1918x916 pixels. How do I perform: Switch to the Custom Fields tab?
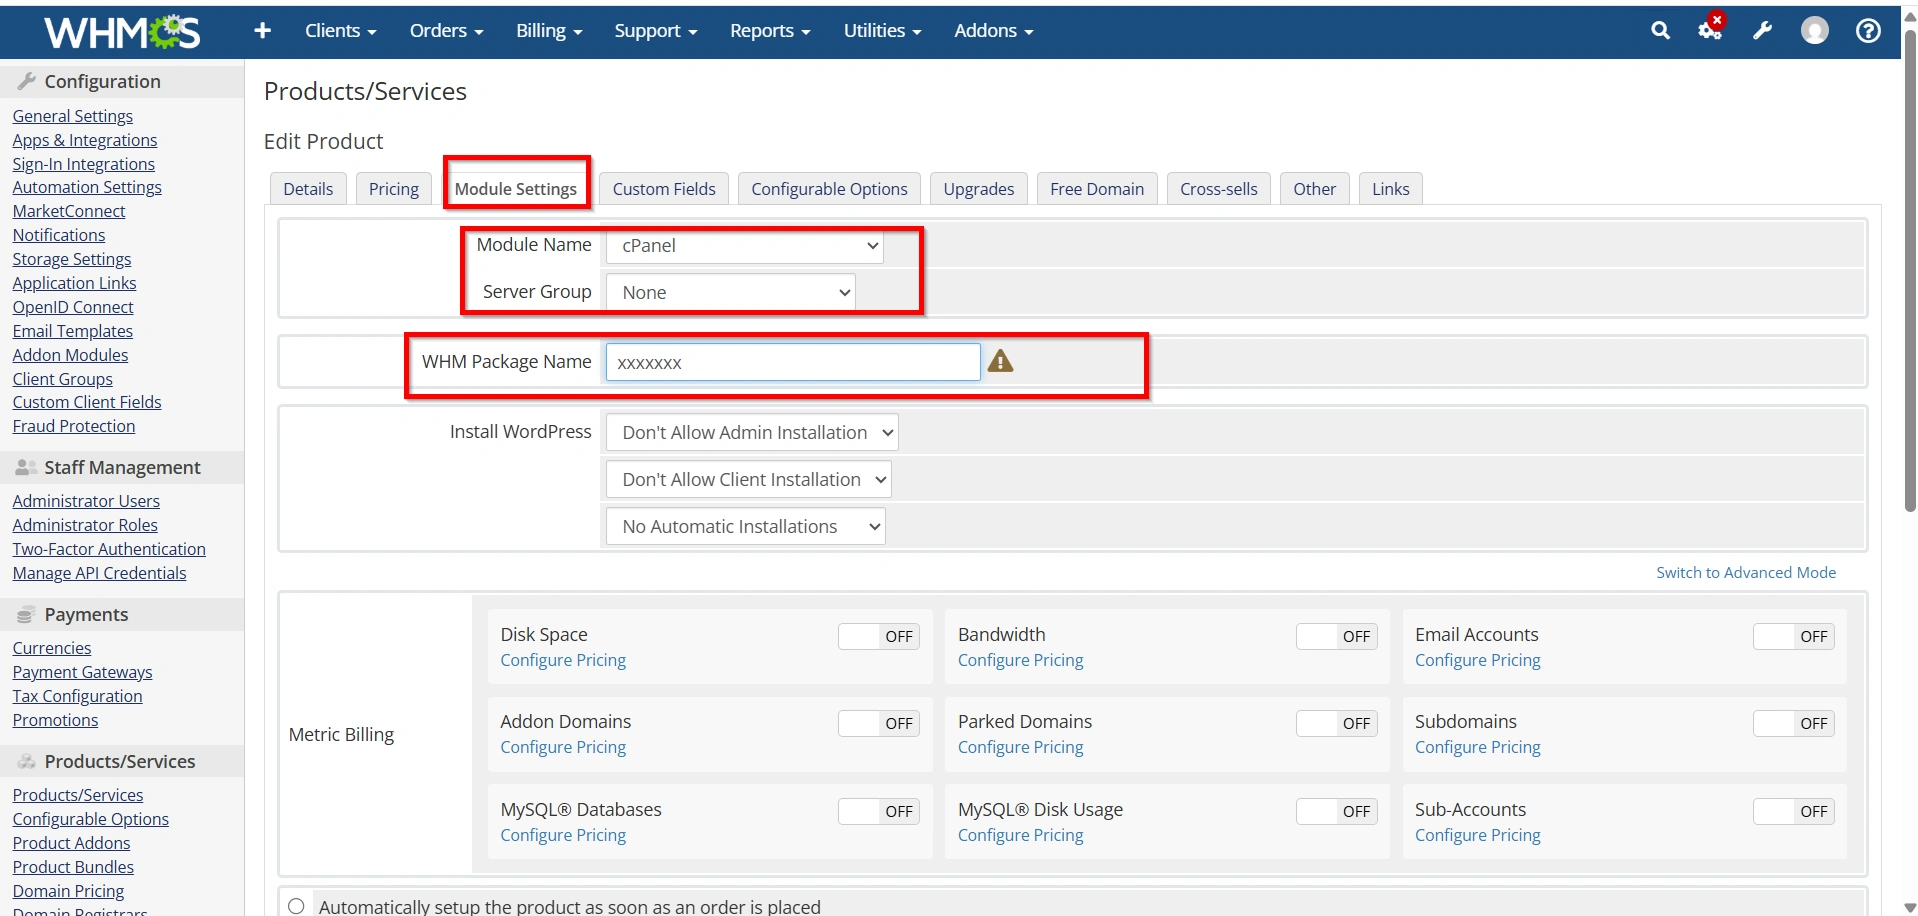664,189
